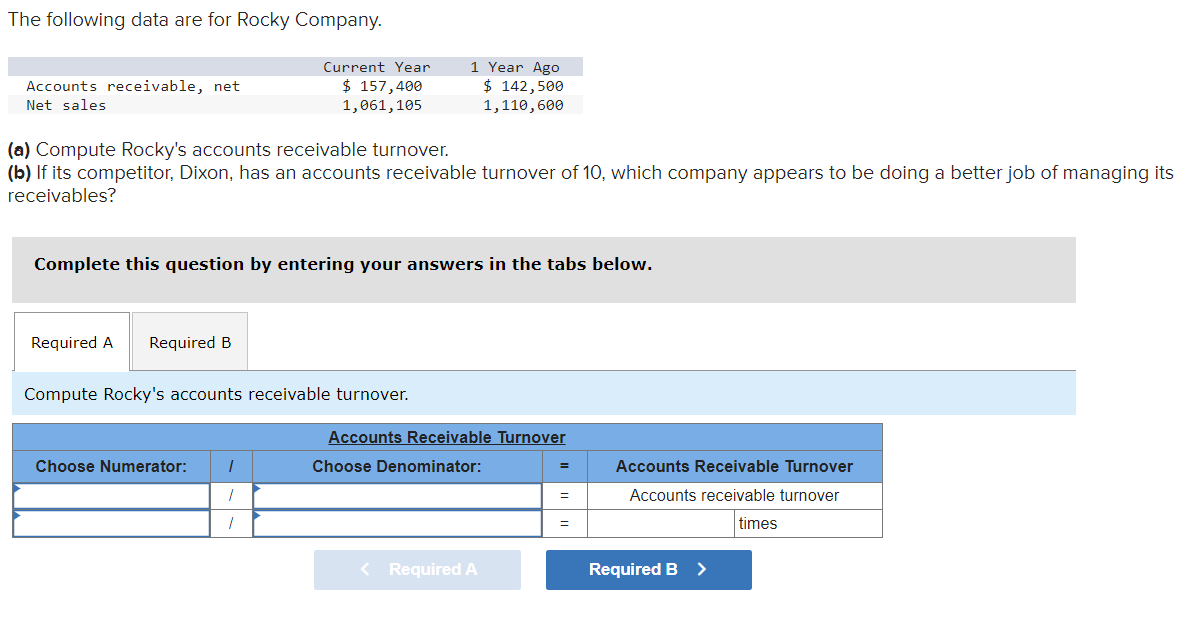Click the 'Accounts receivable turnover' result cell
This screenshot has width=1190, height=630.
(x=735, y=496)
